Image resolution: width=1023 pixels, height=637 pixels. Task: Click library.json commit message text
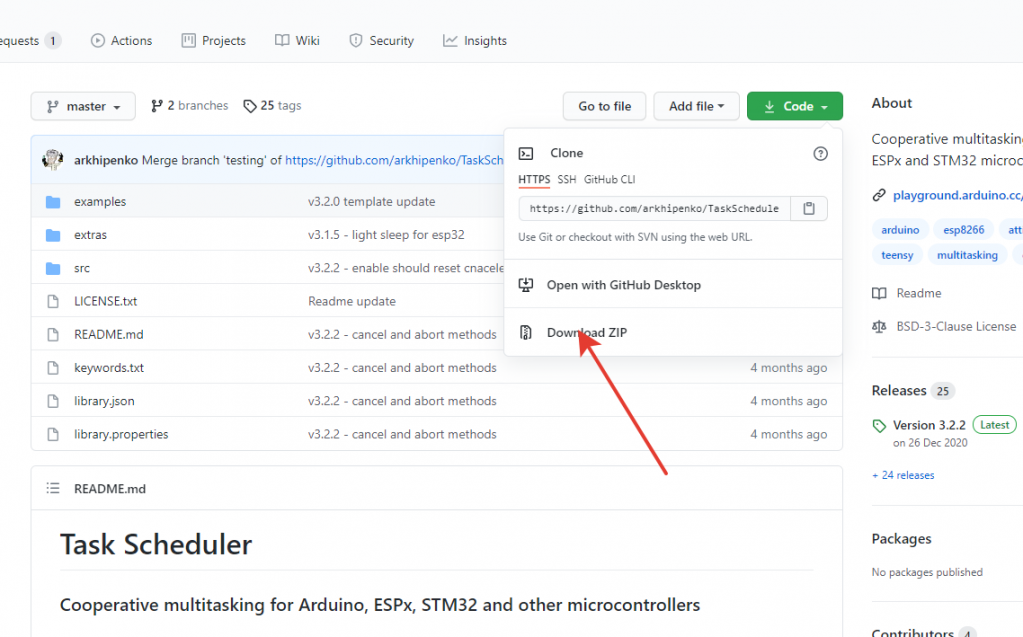(402, 401)
